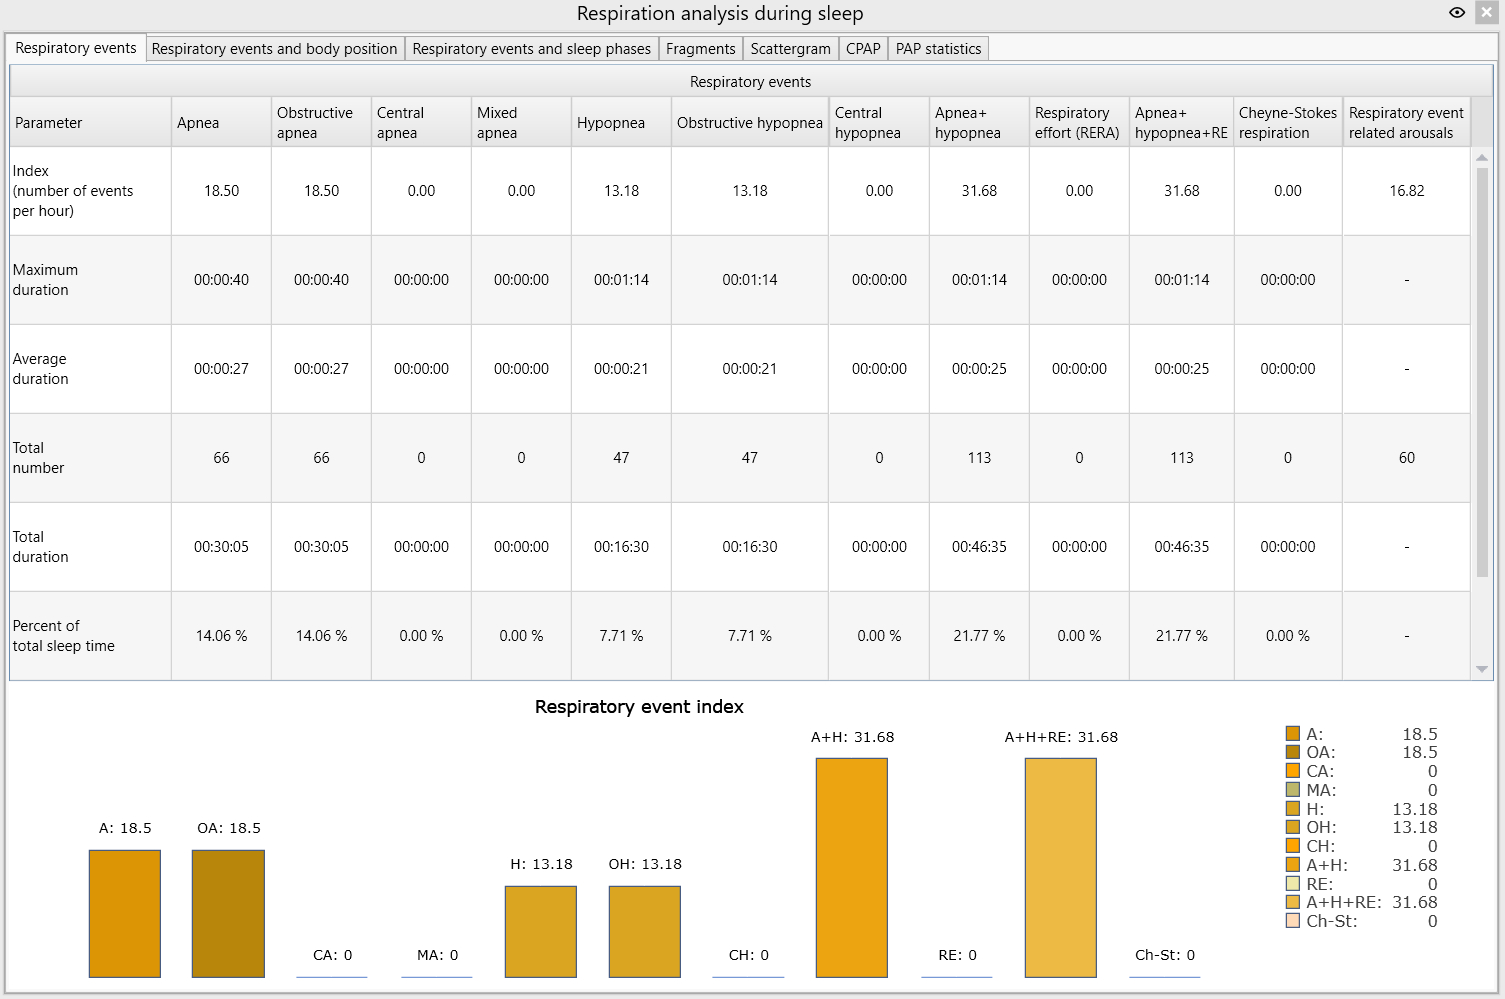Viewport: 1505px width, 999px height.
Task: Click the Cheyne-Stokes respiration column header
Action: tap(1288, 122)
